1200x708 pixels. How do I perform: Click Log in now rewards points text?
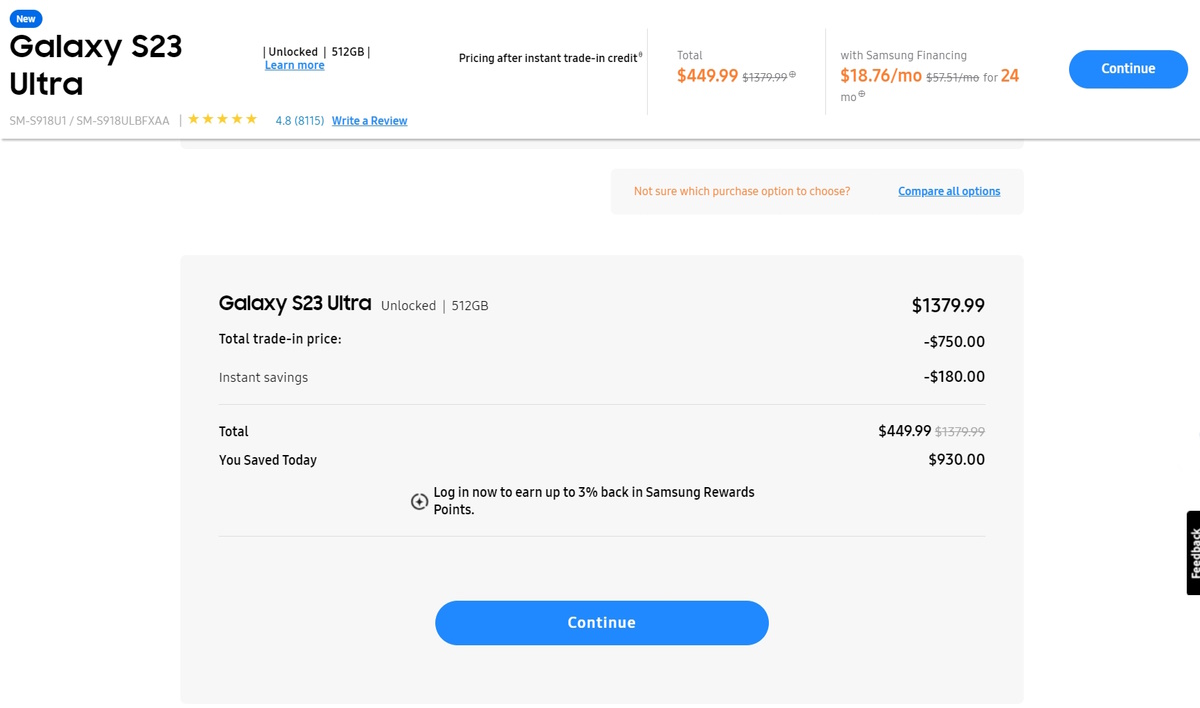tap(593, 500)
